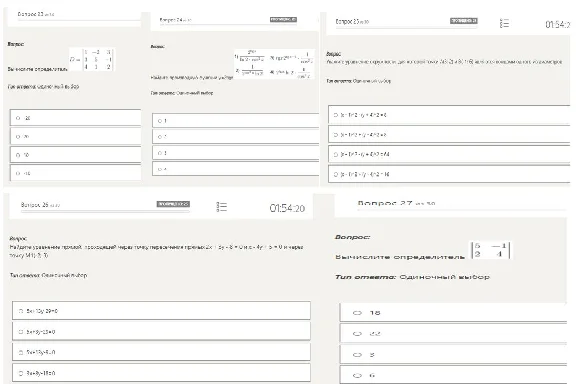This screenshot has height=384, width=576.
Task: Click the progress bar under Вопрос 23 title
Action: point(79,19)
